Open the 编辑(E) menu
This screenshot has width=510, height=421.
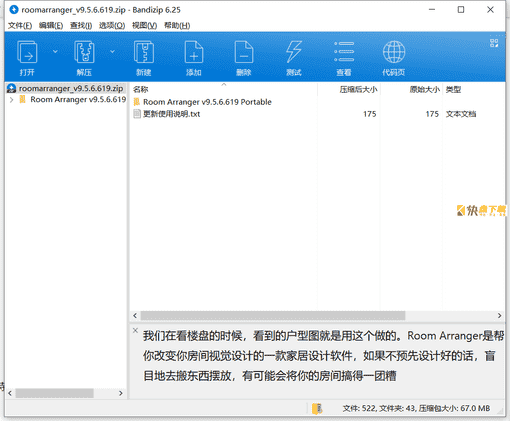click(51, 26)
